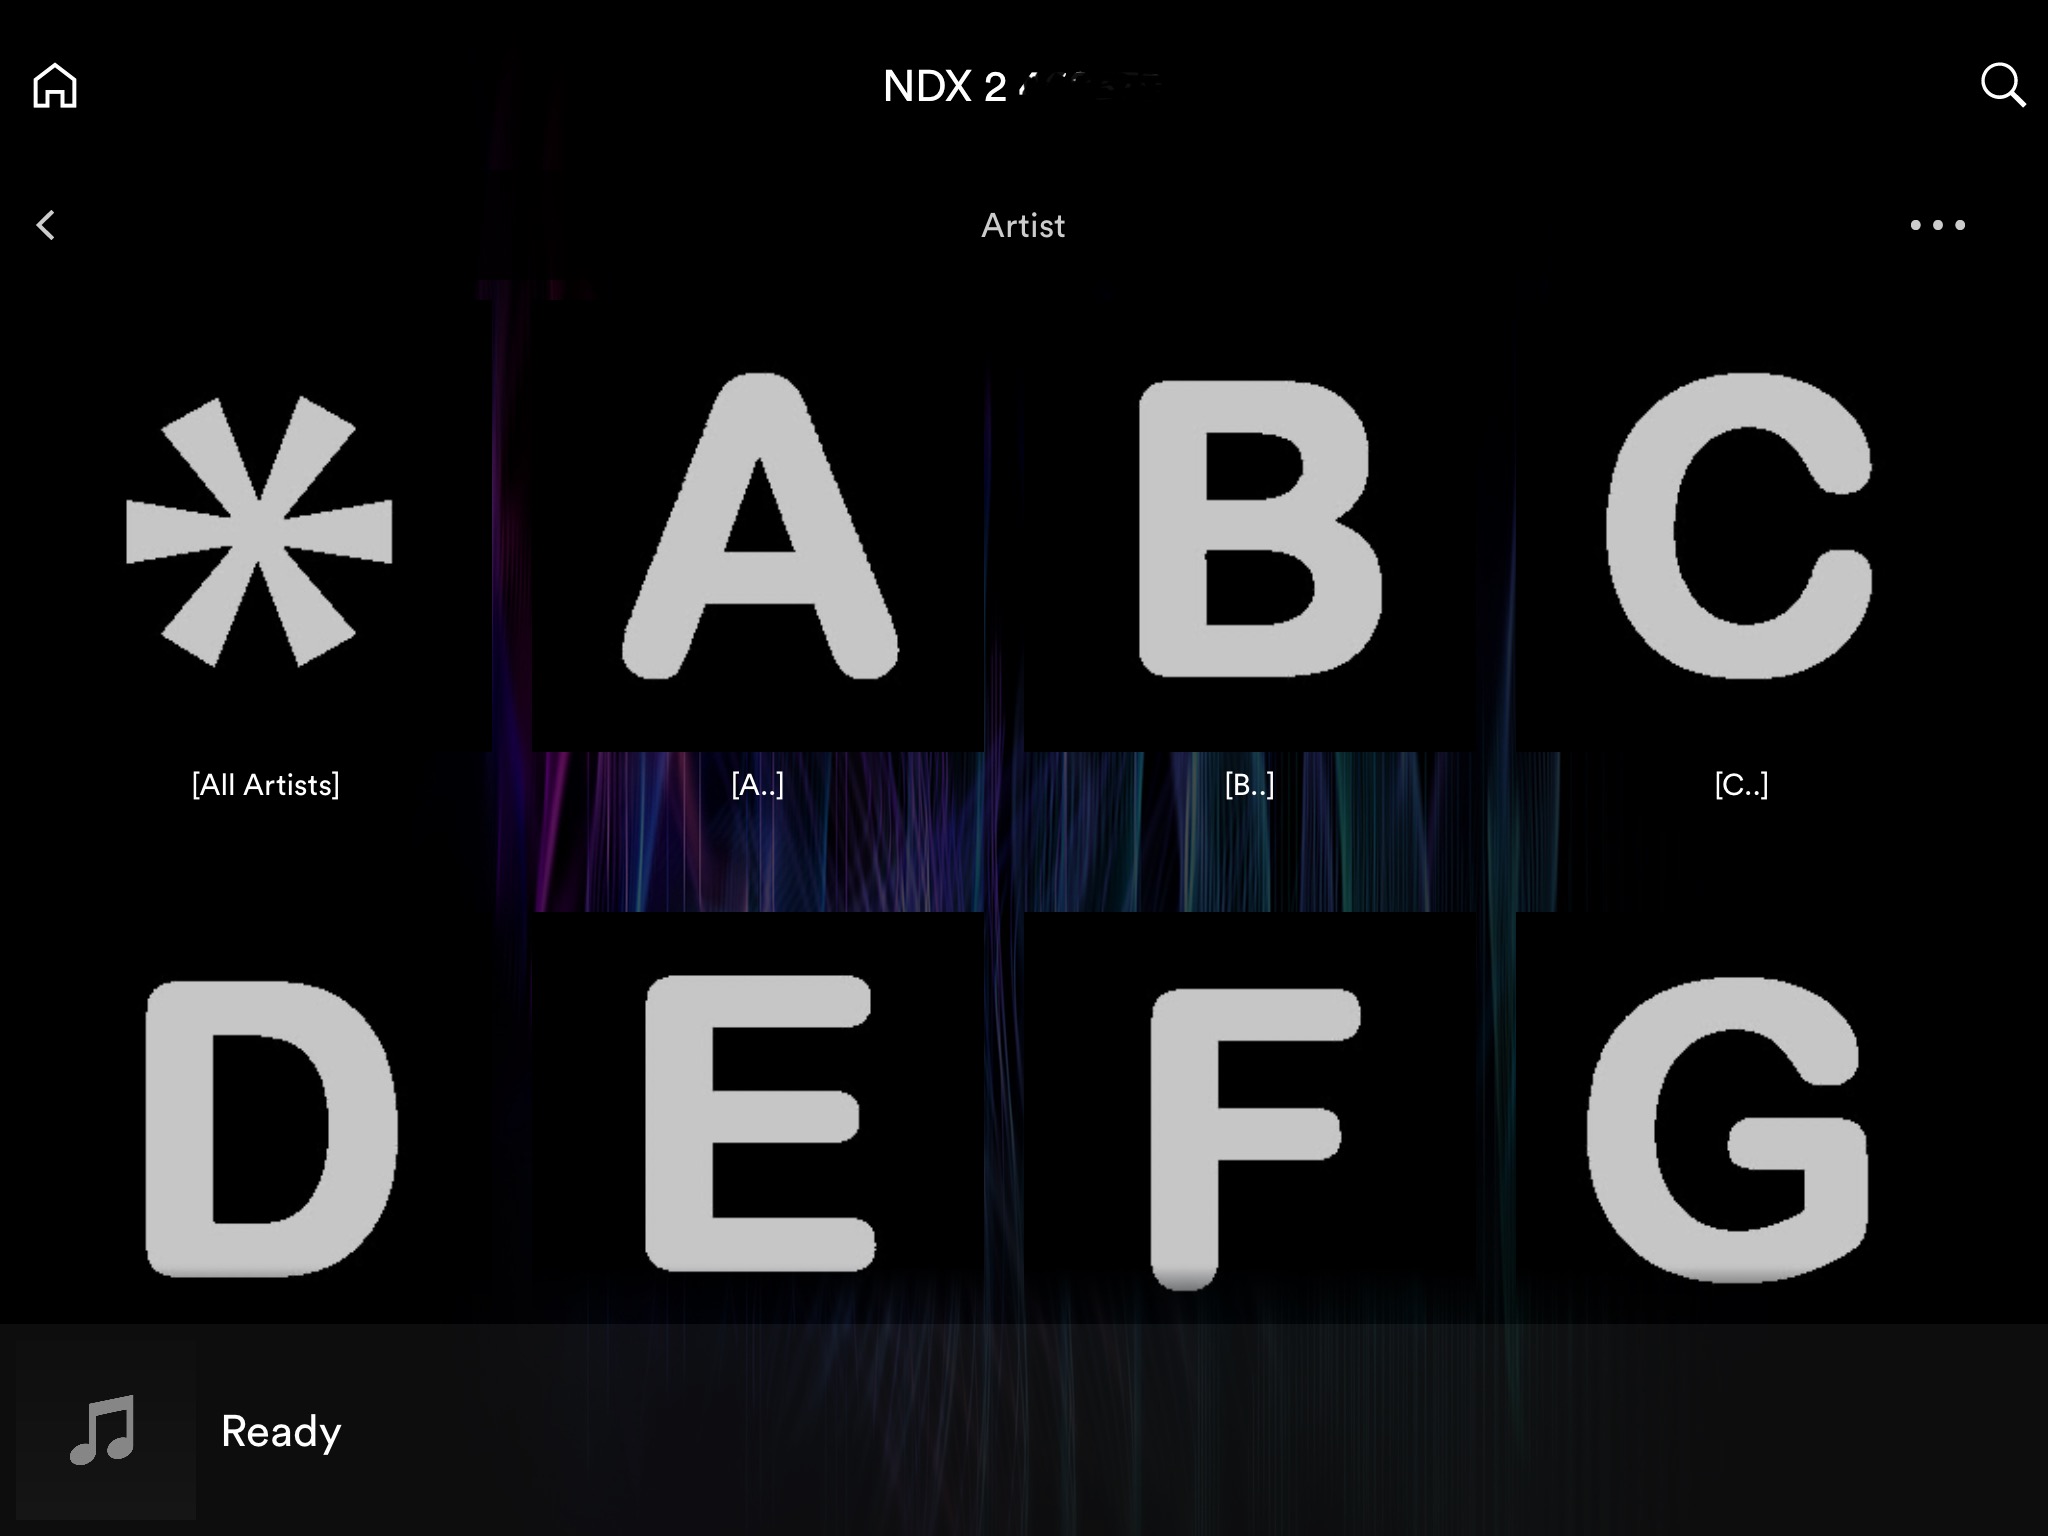This screenshot has width=2048, height=1536.
Task: Go to the home screen icon
Action: tap(55, 86)
